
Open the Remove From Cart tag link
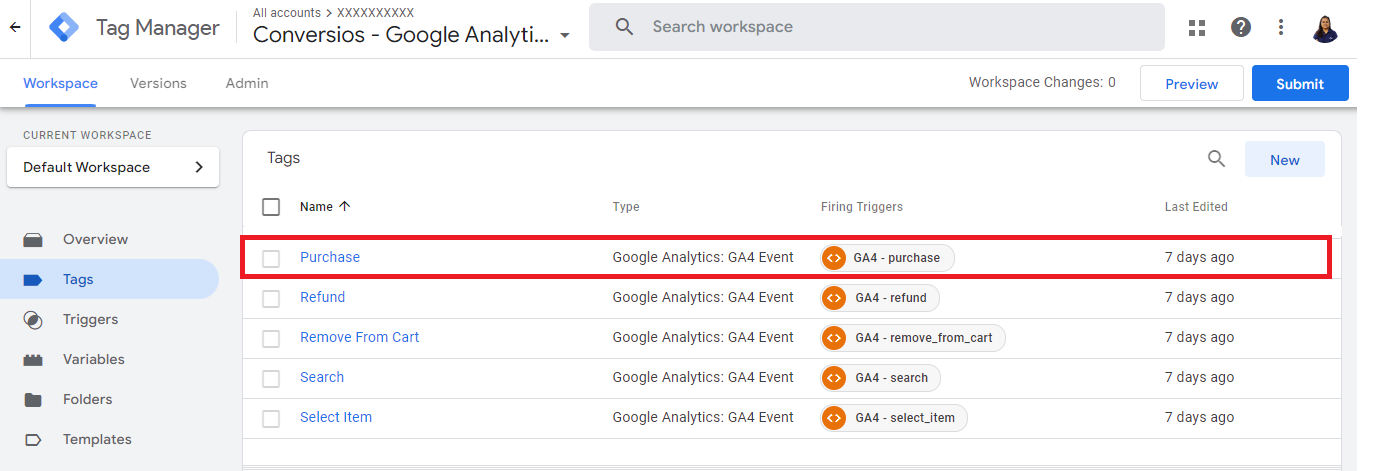coord(360,337)
